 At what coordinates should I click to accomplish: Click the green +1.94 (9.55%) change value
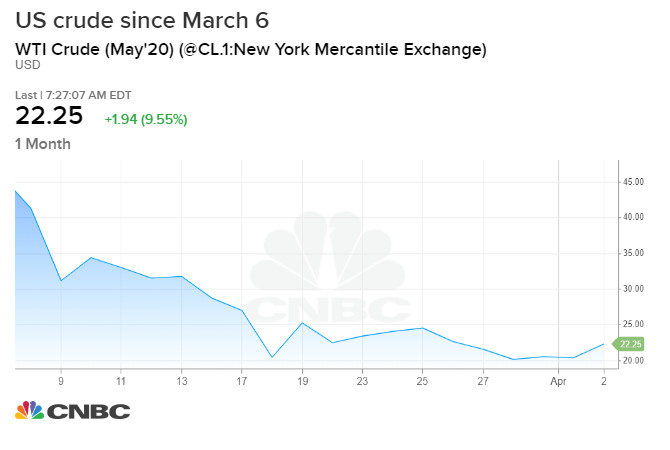[145, 119]
